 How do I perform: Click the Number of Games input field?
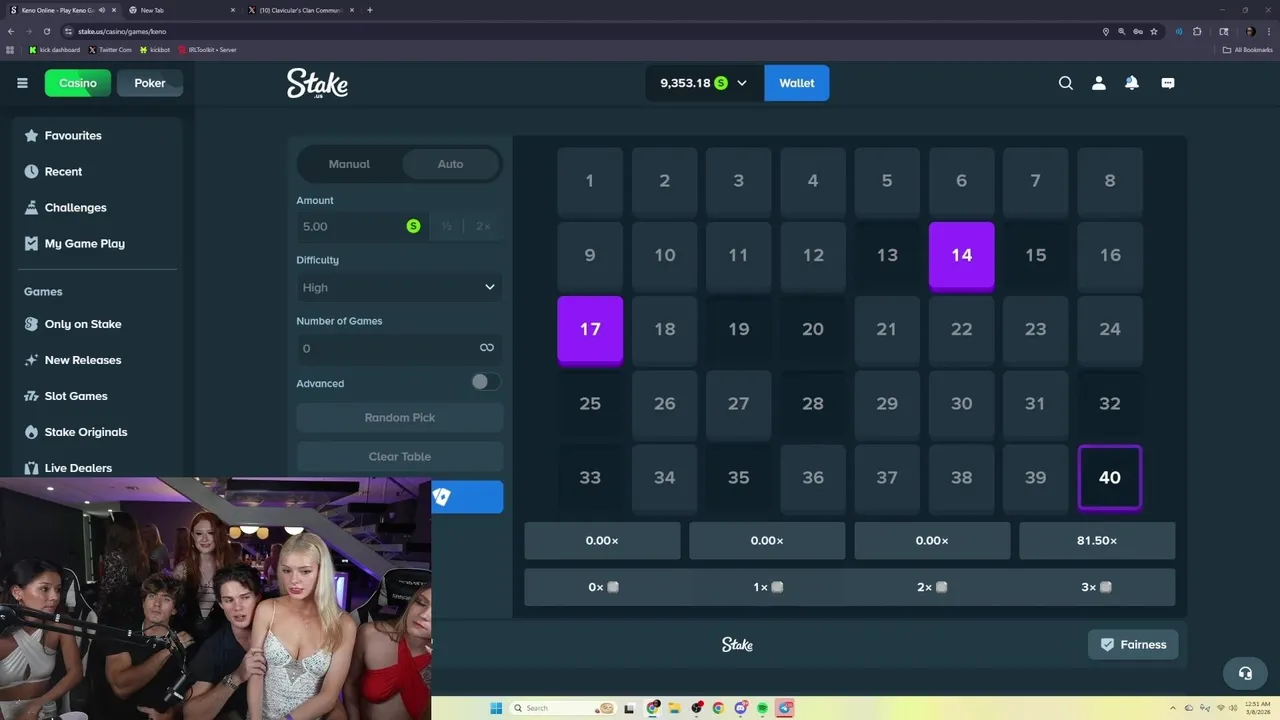[400, 348]
